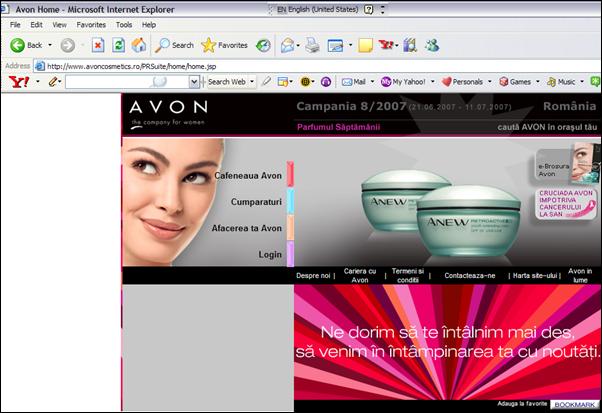602x413 pixels.
Task: Click the Messenger people icon
Action: (432, 45)
